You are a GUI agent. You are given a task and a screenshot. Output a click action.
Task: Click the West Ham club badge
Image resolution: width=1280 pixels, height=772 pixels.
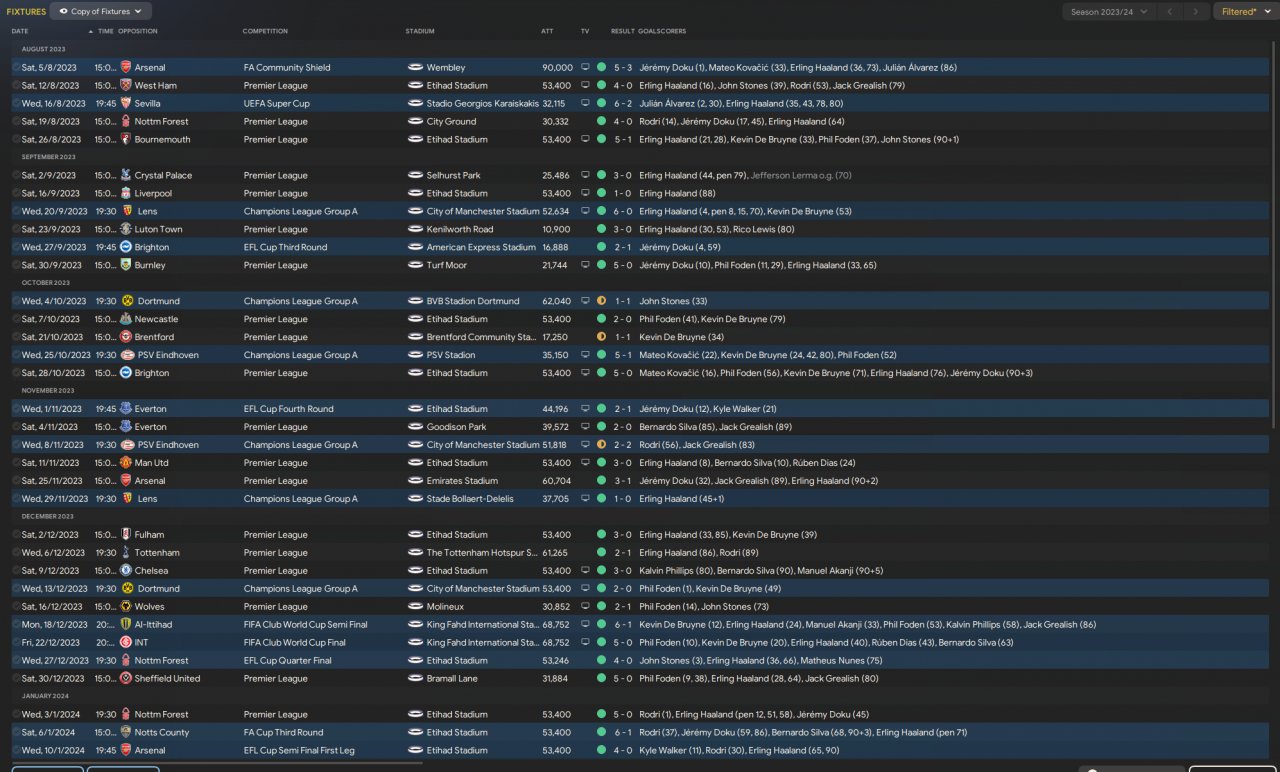tap(126, 86)
